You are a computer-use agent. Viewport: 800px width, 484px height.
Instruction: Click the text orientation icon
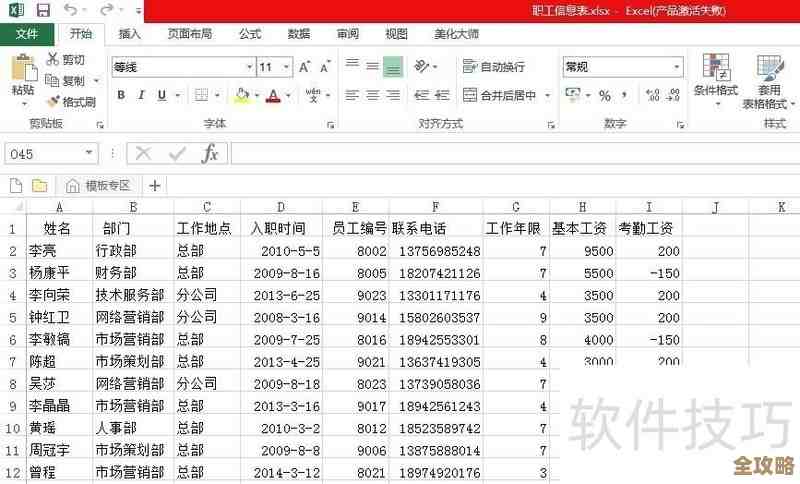[422, 66]
